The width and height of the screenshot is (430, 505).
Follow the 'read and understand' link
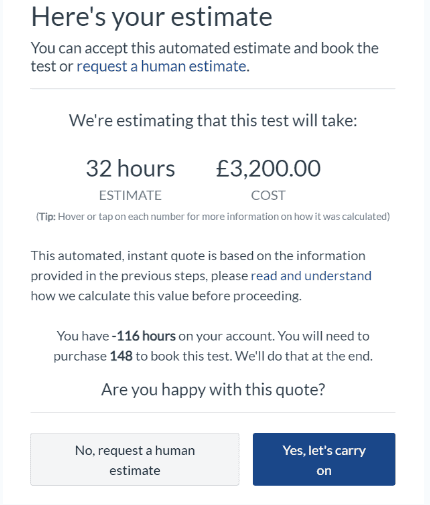pos(311,276)
